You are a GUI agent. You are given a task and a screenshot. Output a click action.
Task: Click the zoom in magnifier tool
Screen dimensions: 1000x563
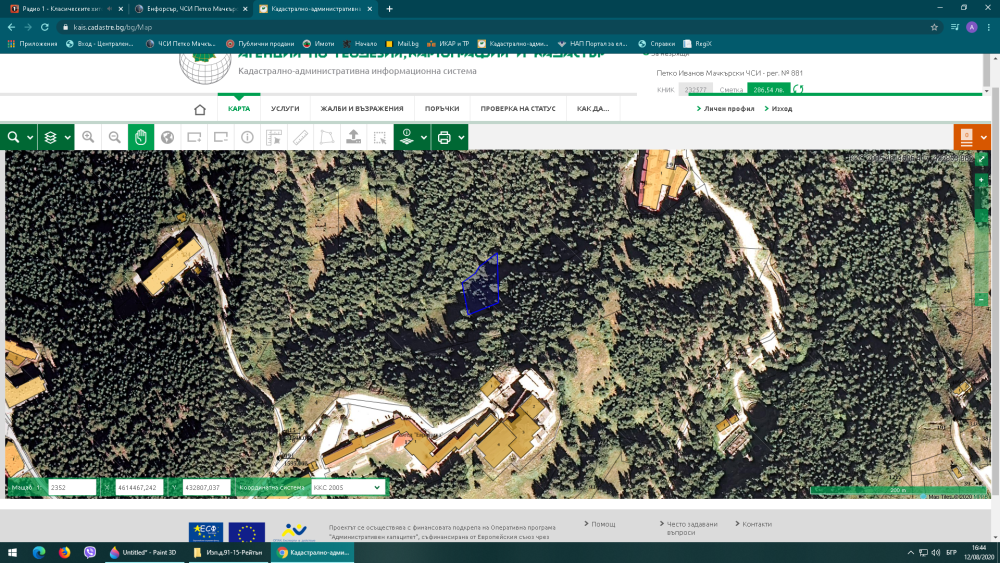[88, 137]
